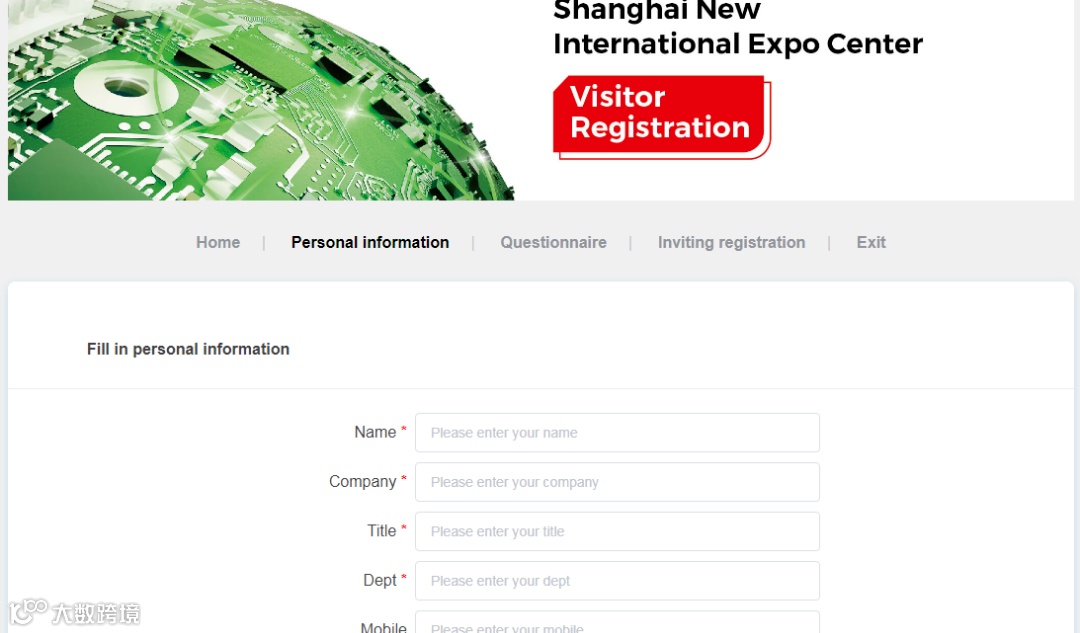Click the 'Dept' field label
This screenshot has height=633, width=1080.
click(x=380, y=581)
